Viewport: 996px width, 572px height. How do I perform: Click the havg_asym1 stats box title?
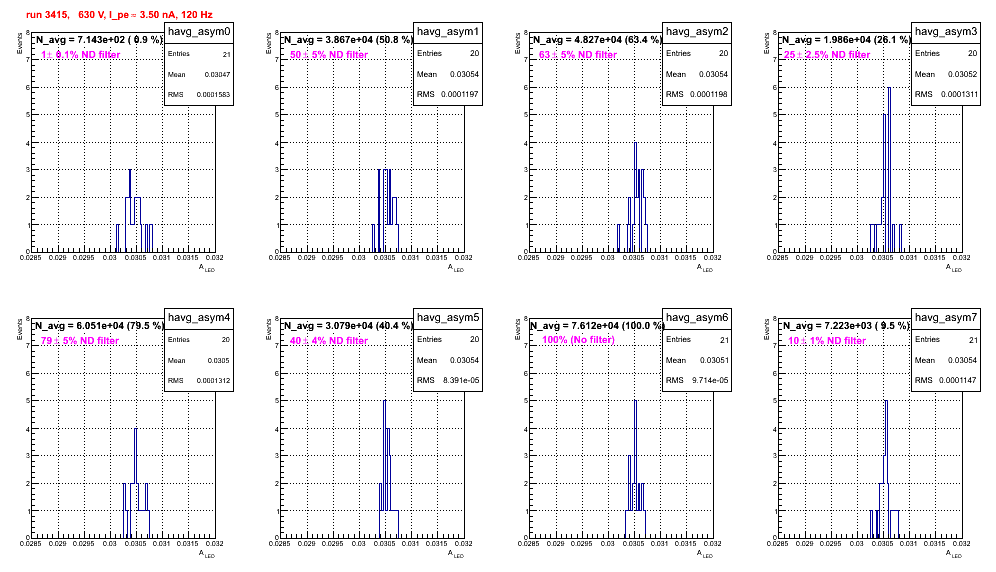tap(448, 32)
